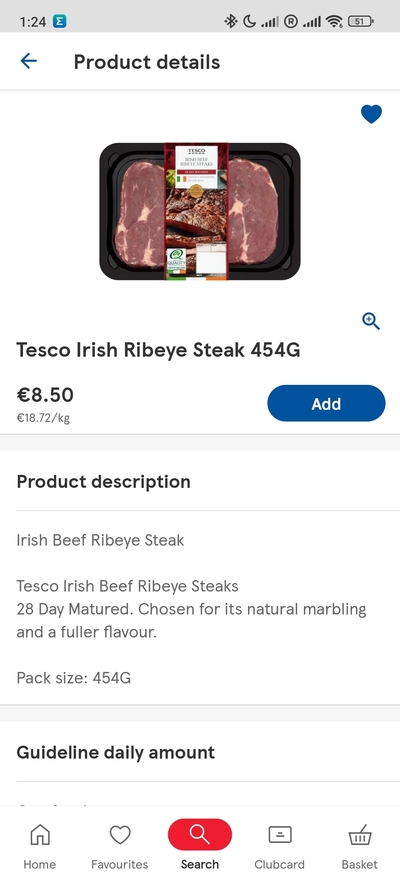Image resolution: width=400 pixels, height=889 pixels.
Task: Select the Product description section heading
Action: (104, 481)
